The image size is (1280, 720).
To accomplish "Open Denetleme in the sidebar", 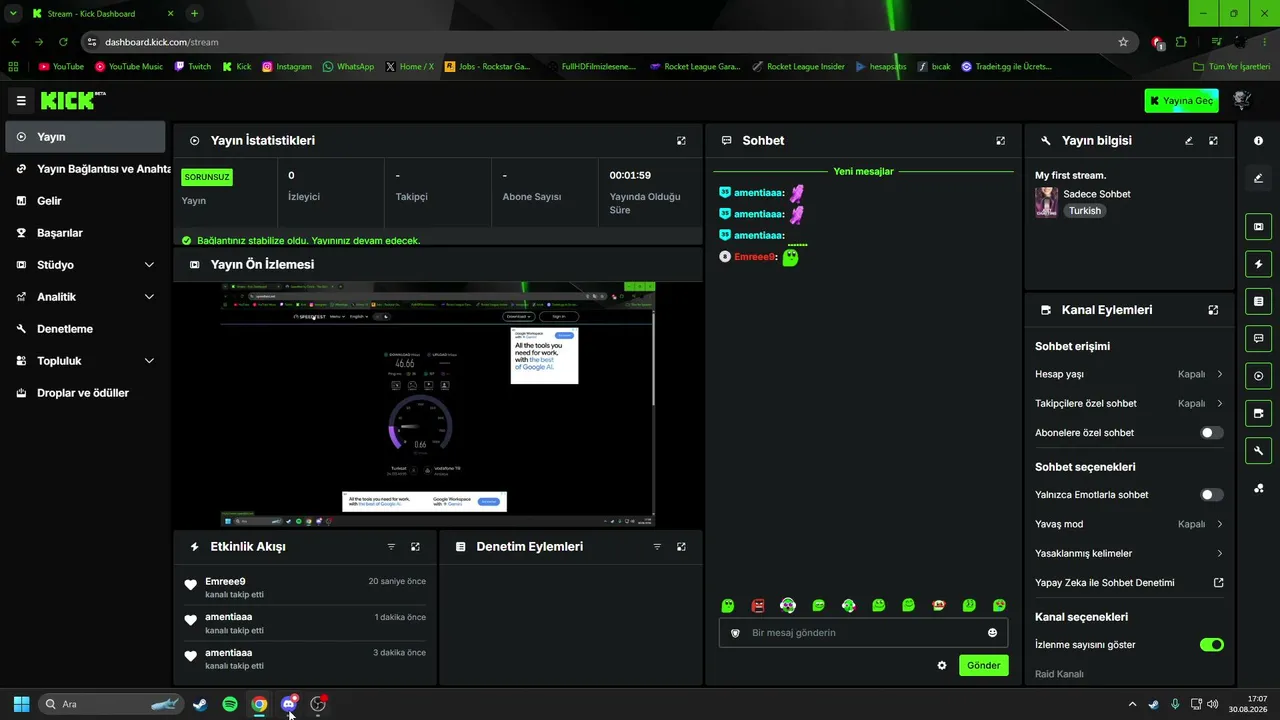I will [85, 329].
